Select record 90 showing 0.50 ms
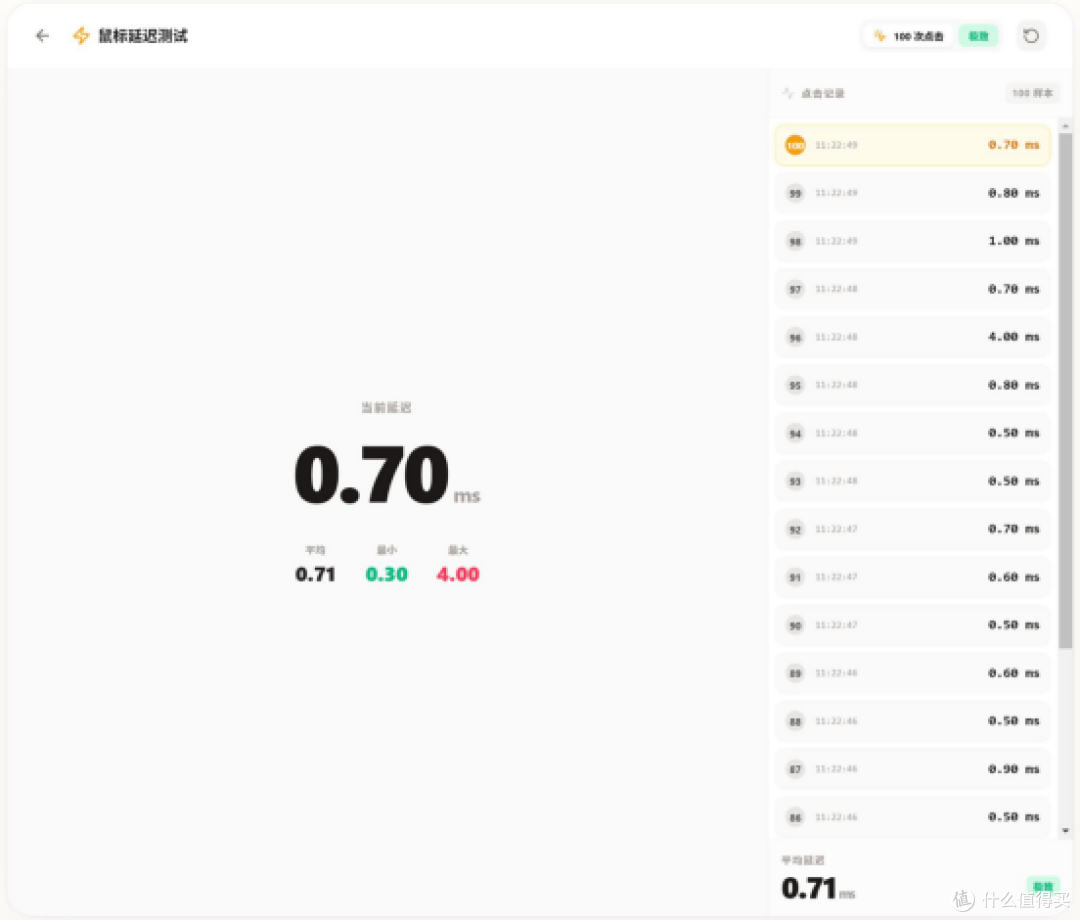Viewport: 1080px width, 922px height. click(x=912, y=625)
